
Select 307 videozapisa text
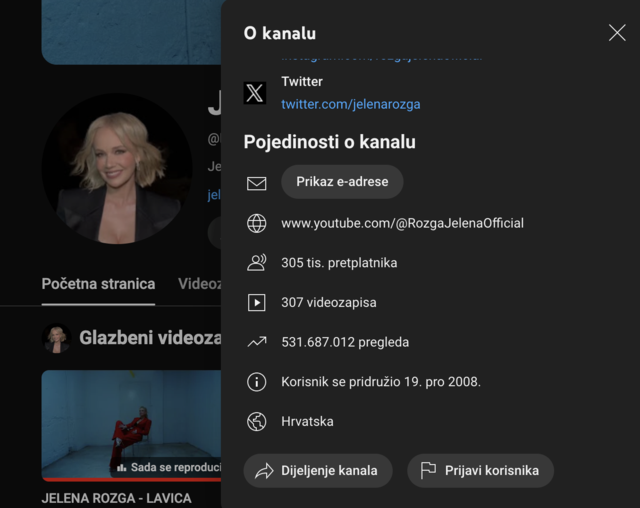pos(329,302)
